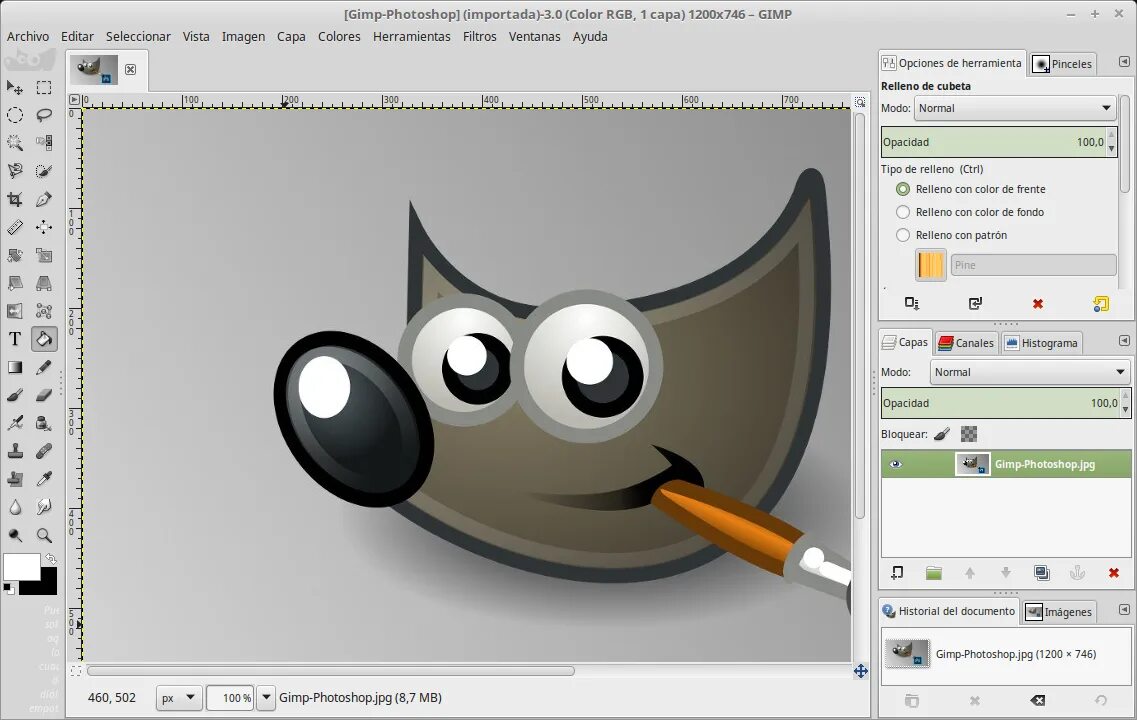Toggle lock alpha channel checkerboard icon
Viewport: 1137px width, 720px height.
[969, 434]
